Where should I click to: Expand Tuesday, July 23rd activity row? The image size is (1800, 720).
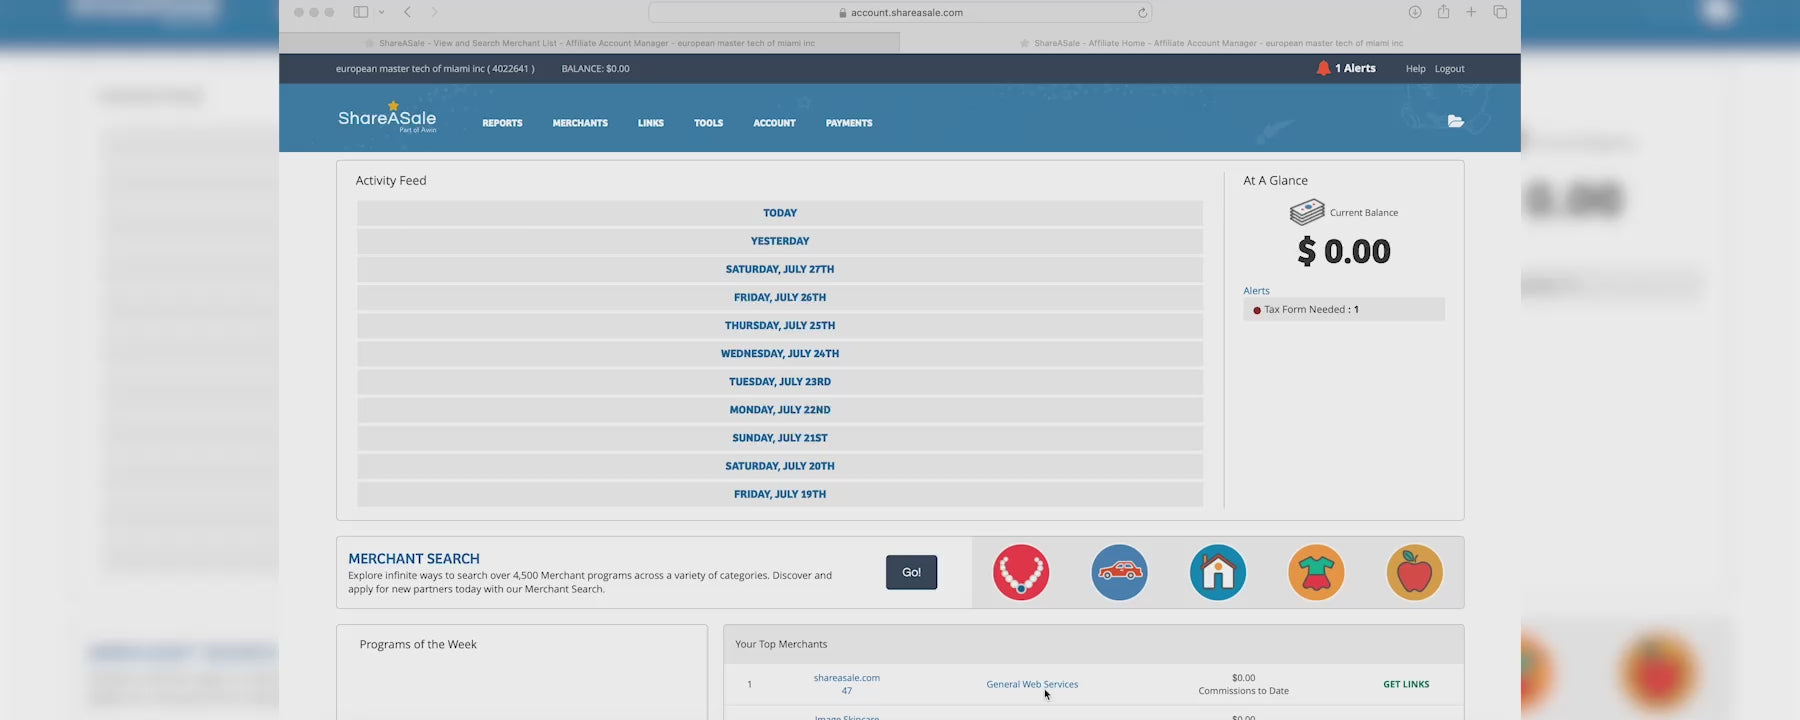[x=780, y=381]
